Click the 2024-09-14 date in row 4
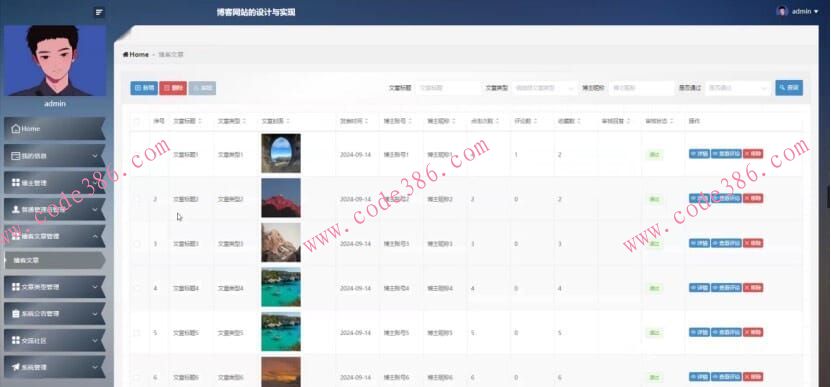The image size is (831, 387). coord(356,288)
